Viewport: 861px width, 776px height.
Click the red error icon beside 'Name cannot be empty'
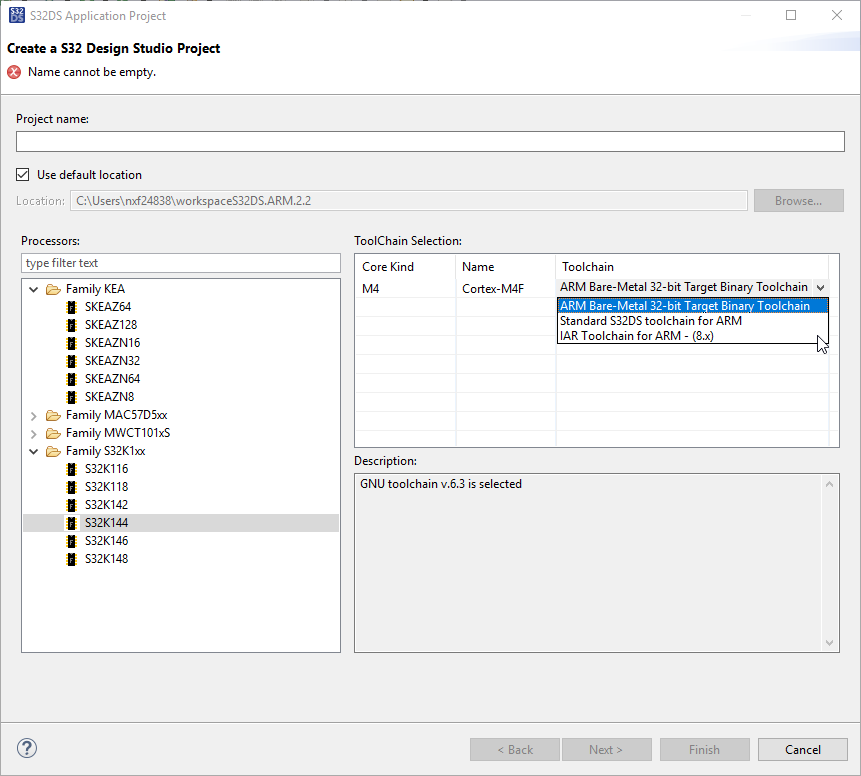pos(14,72)
